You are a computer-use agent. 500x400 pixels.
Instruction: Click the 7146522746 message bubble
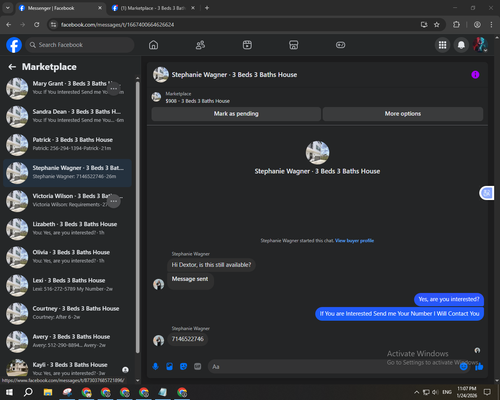coord(188,339)
